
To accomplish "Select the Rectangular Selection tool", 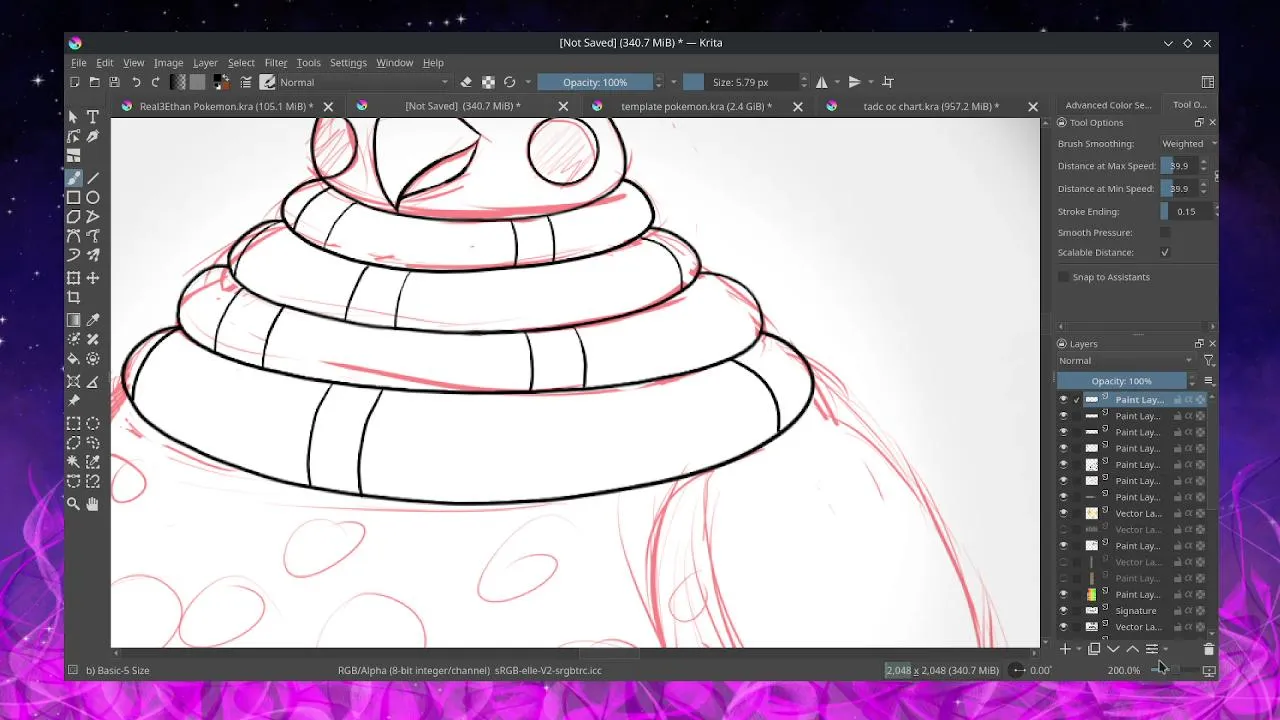I will click(73, 423).
